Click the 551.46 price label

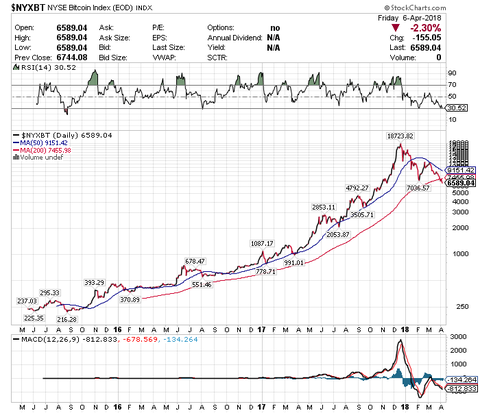(x=202, y=285)
